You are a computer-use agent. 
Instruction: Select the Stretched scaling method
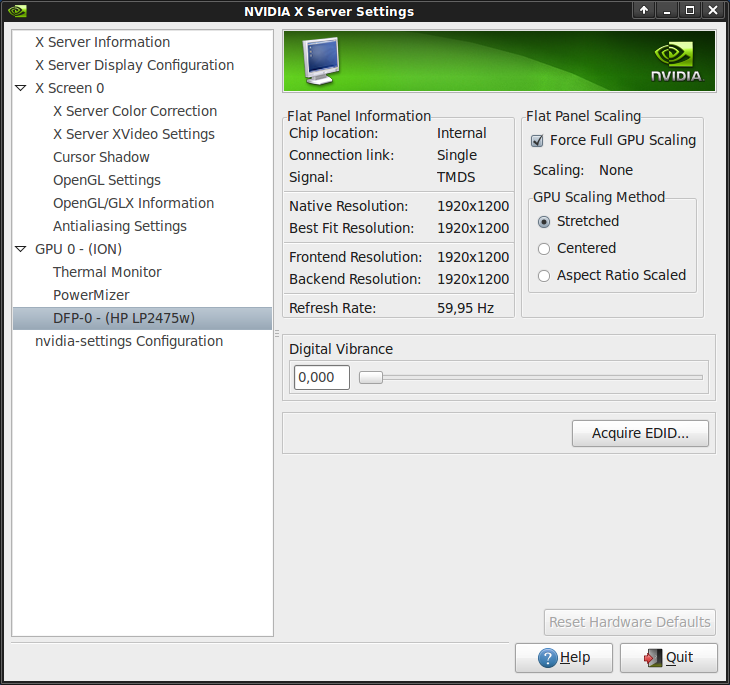click(544, 222)
